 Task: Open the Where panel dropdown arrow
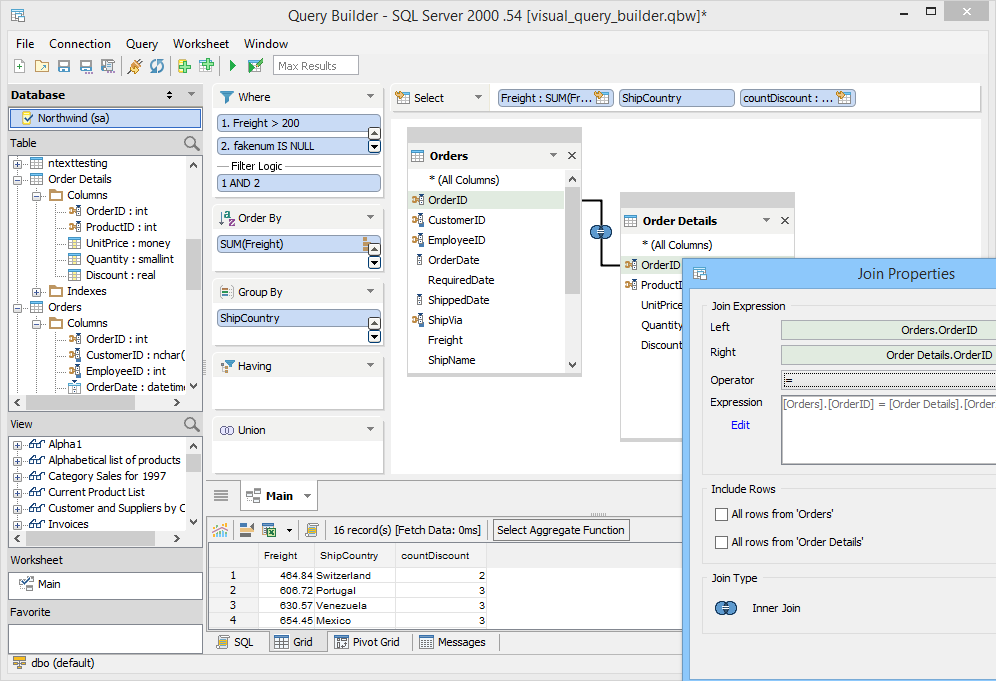[x=371, y=97]
